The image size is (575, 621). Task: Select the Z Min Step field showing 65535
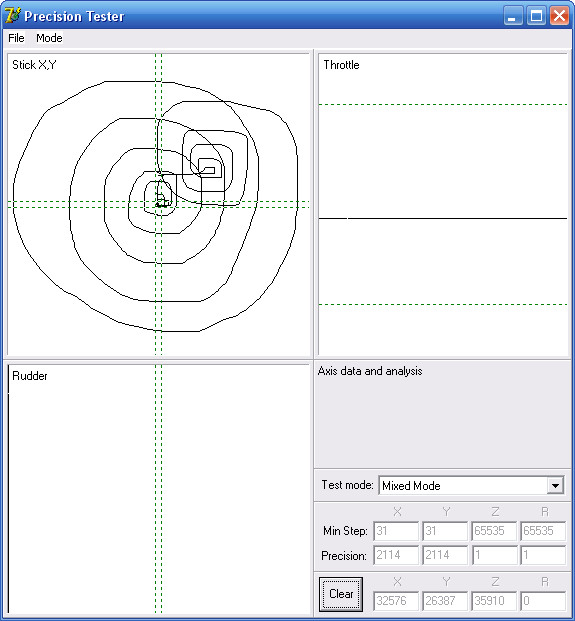pyautogui.click(x=494, y=531)
